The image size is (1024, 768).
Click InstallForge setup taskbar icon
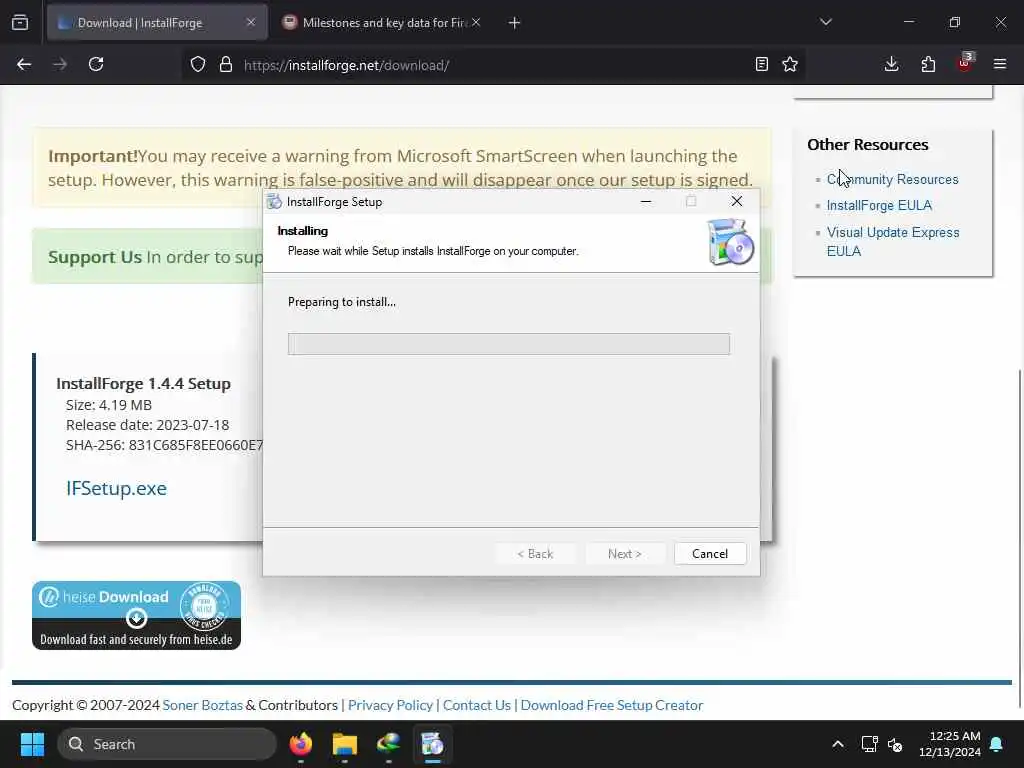432,744
